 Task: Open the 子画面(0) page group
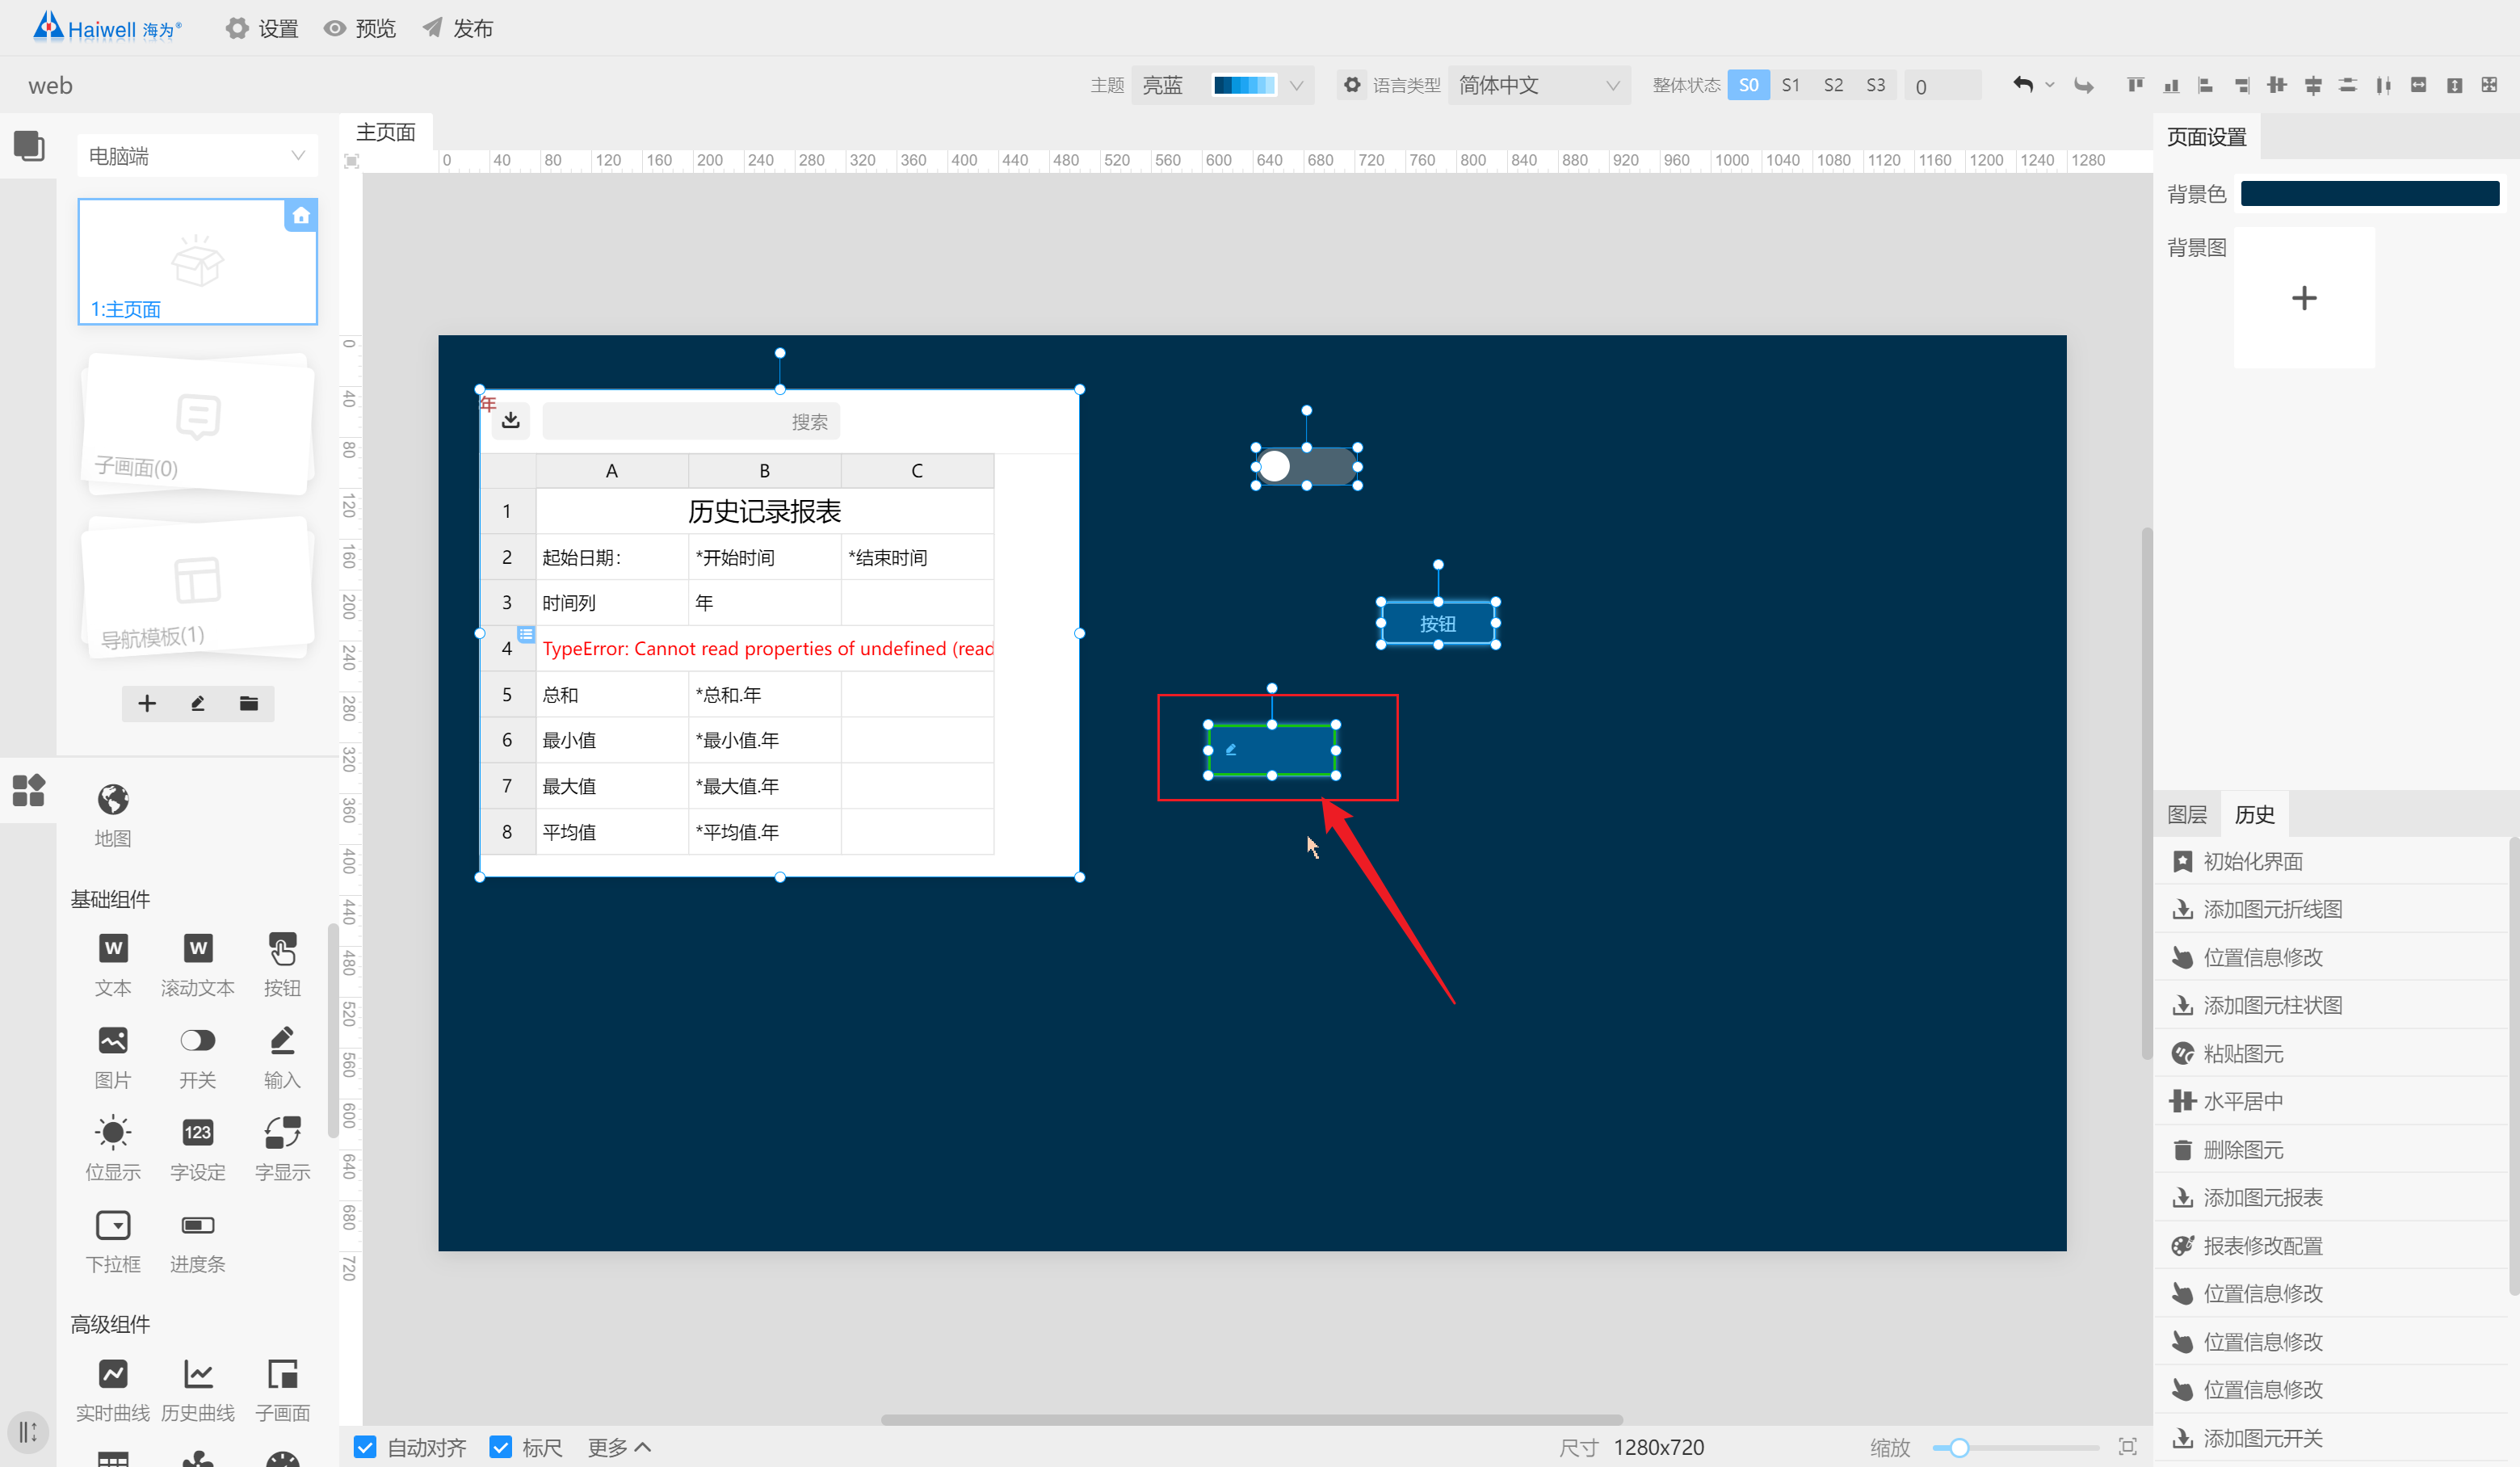coord(198,424)
